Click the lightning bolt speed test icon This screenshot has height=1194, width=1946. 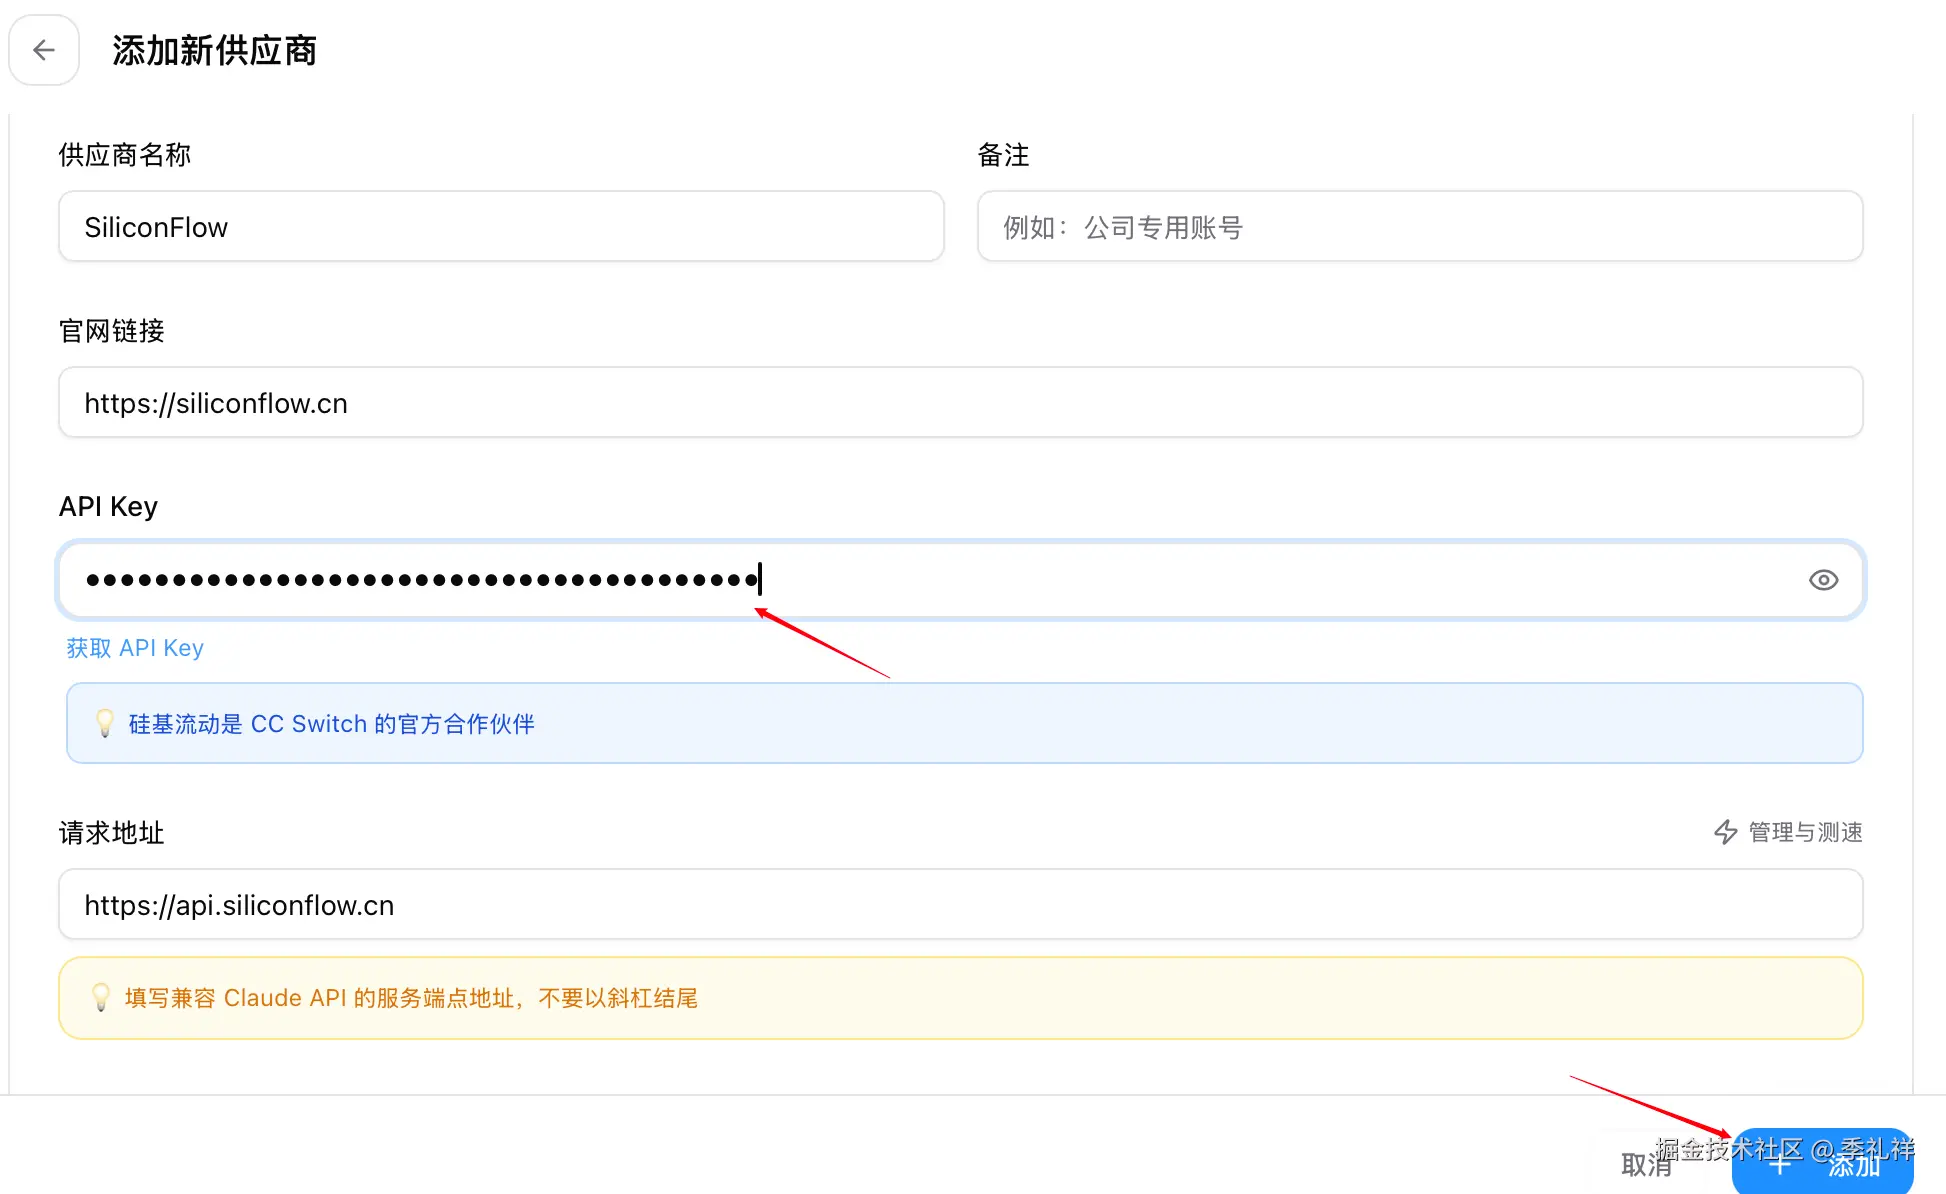(x=1726, y=832)
